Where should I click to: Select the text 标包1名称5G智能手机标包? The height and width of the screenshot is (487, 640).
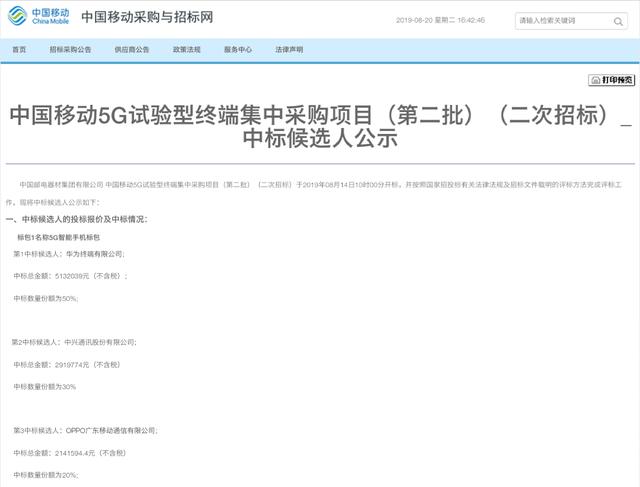[x=58, y=237]
